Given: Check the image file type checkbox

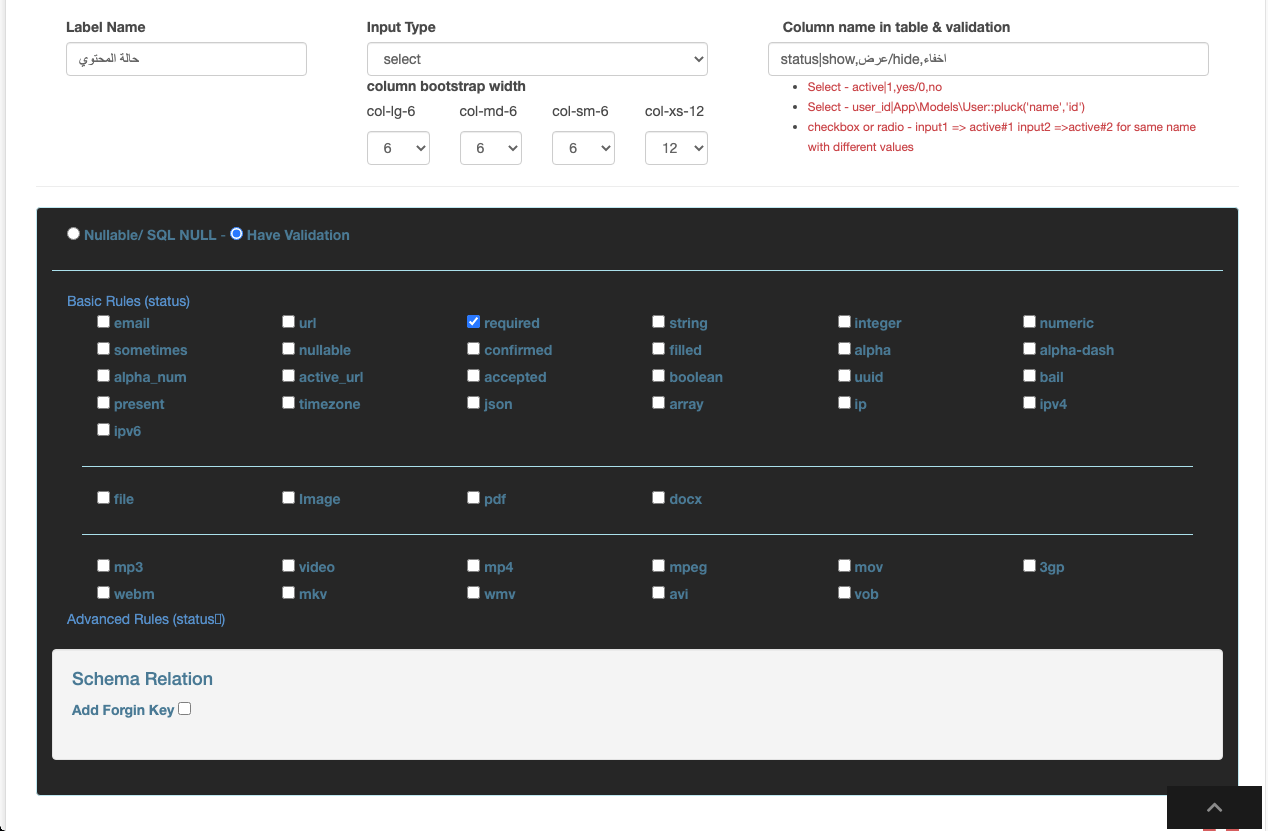Looking at the screenshot, I should [289, 498].
